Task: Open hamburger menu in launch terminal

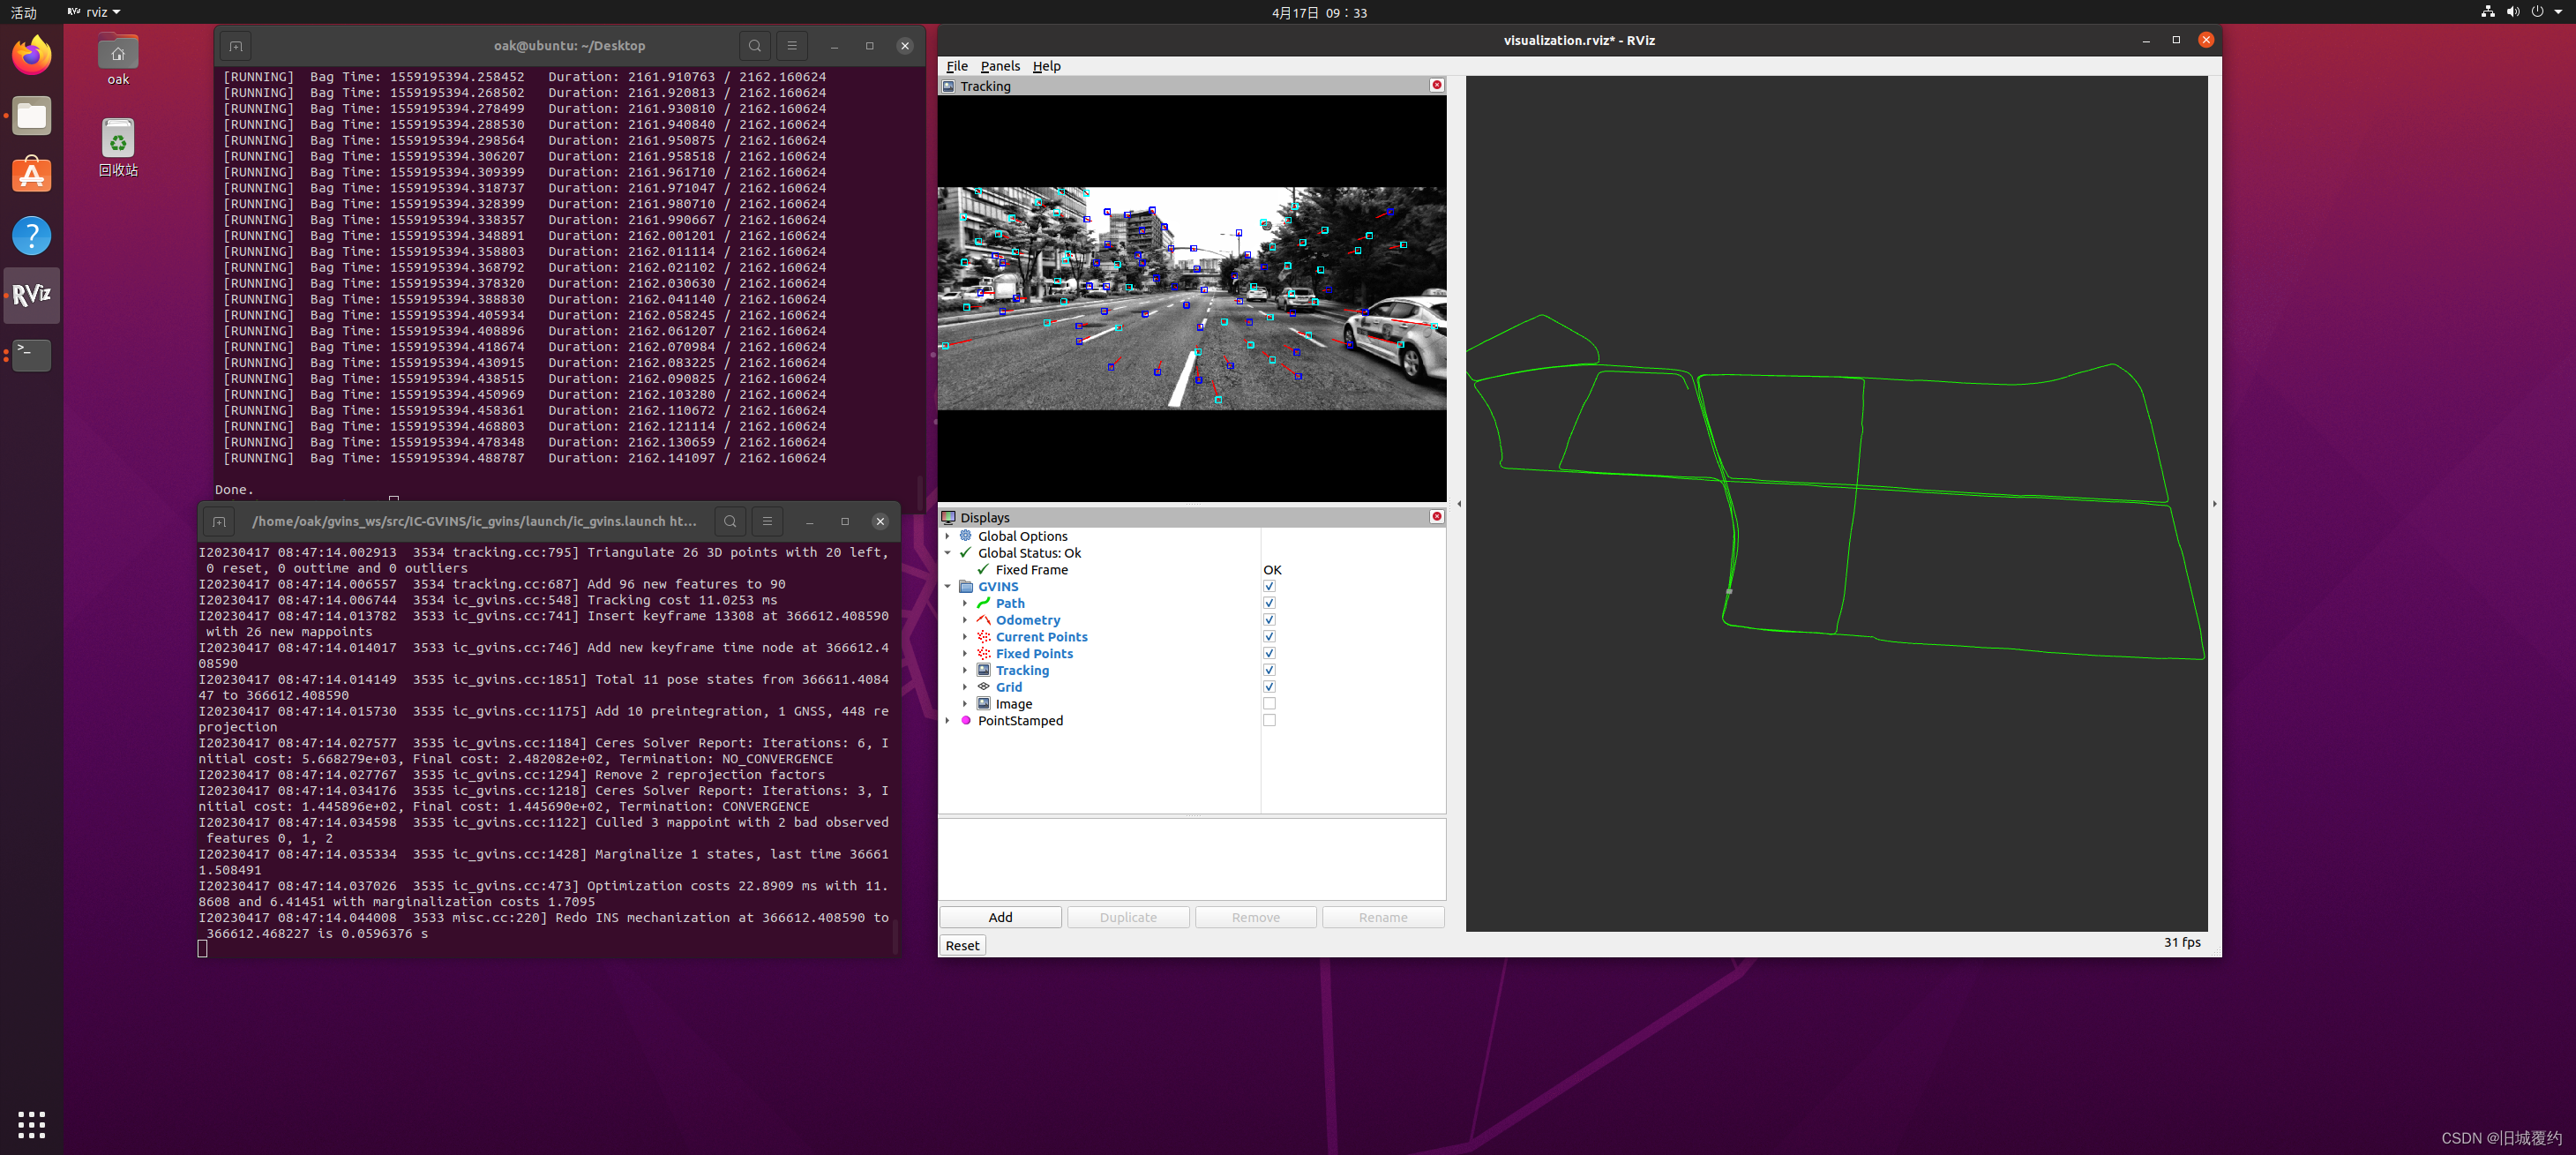Action: (x=767, y=521)
